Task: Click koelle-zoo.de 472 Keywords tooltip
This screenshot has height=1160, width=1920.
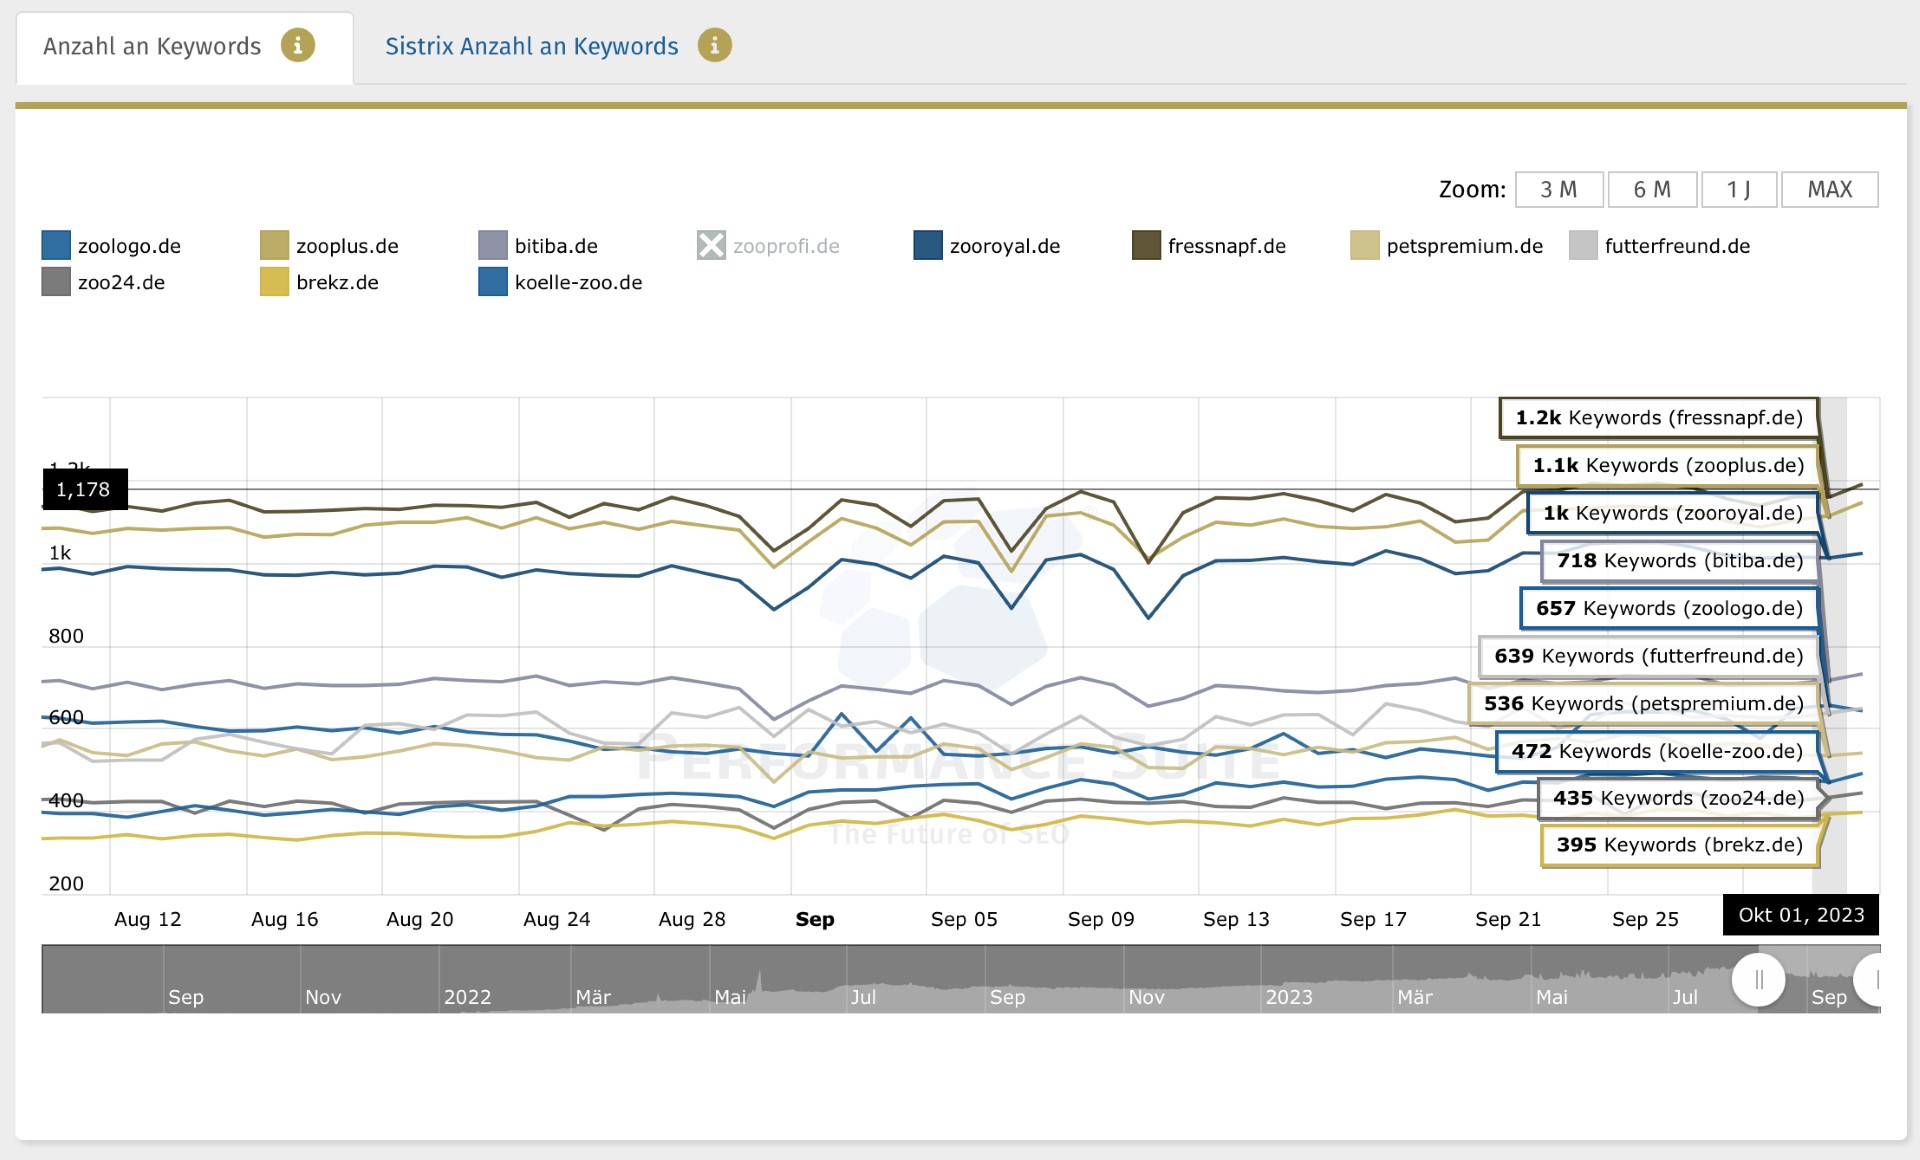Action: point(1657,751)
